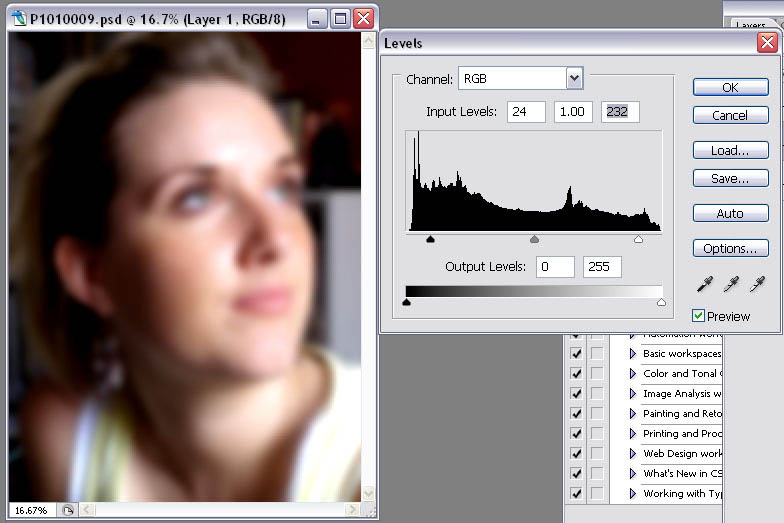The width and height of the screenshot is (784, 523).
Task: Toggle the Preview checkbox in Levels
Action: [x=698, y=316]
